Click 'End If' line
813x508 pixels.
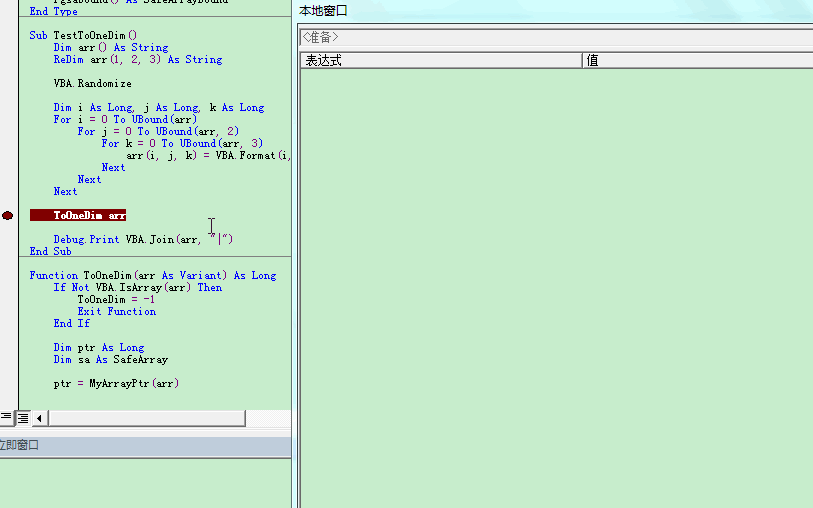coord(72,323)
